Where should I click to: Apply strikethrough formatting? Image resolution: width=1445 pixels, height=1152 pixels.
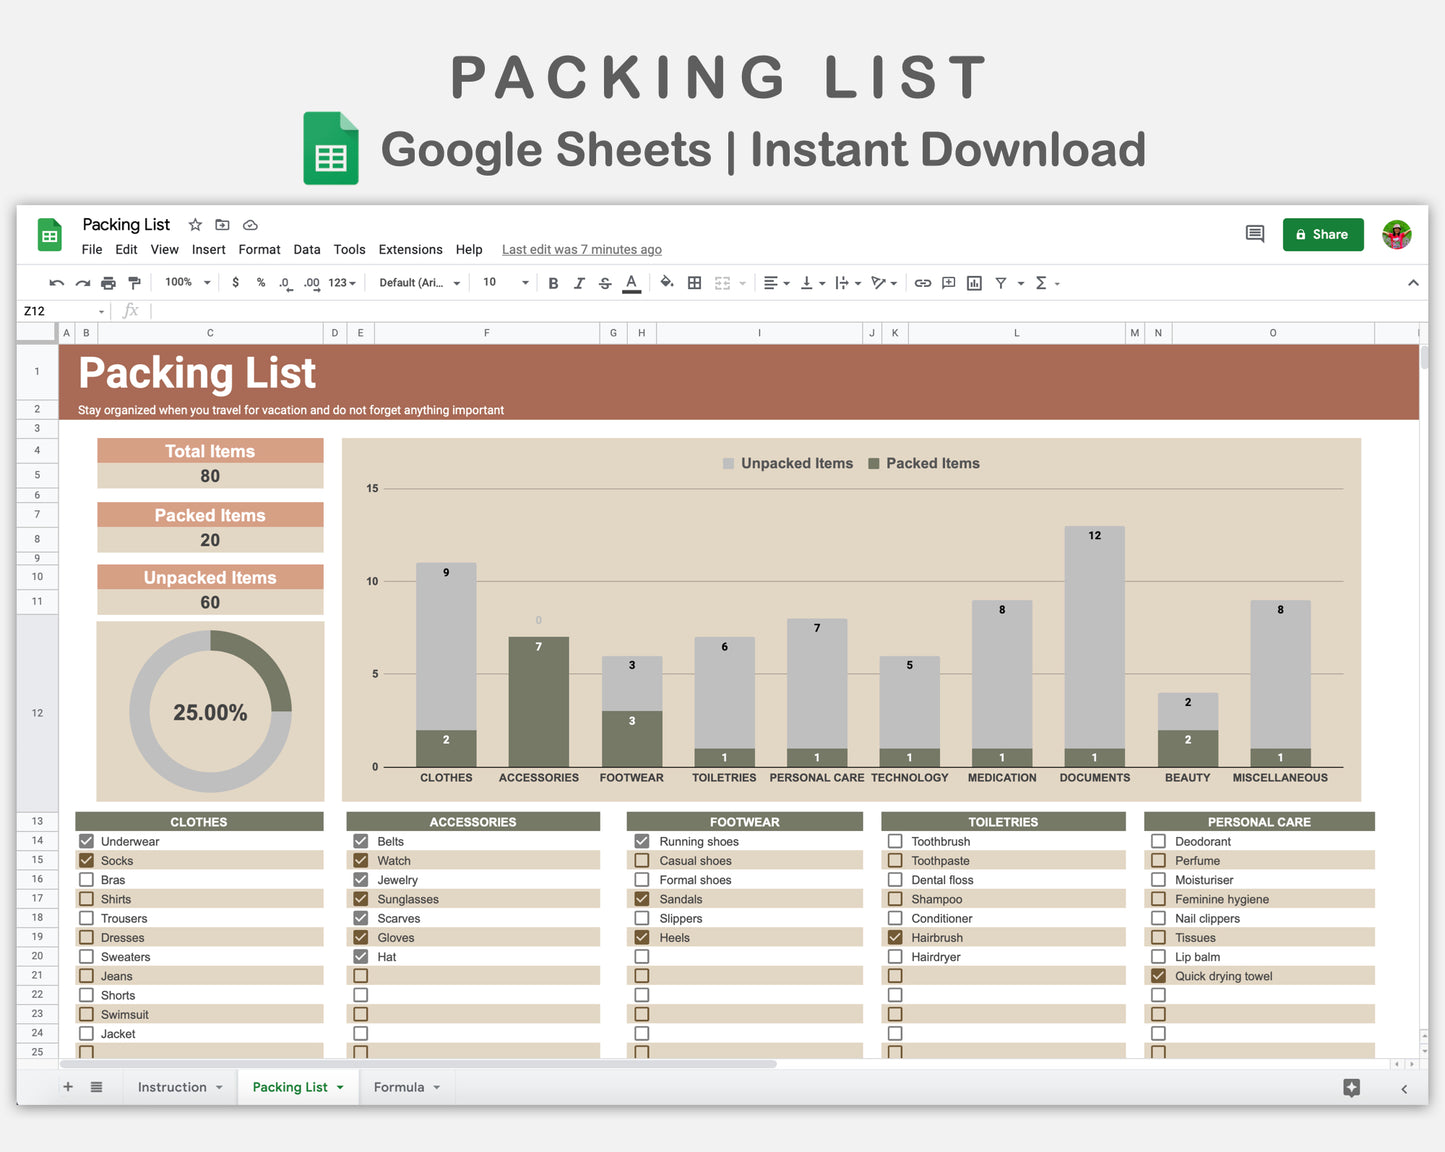point(605,283)
